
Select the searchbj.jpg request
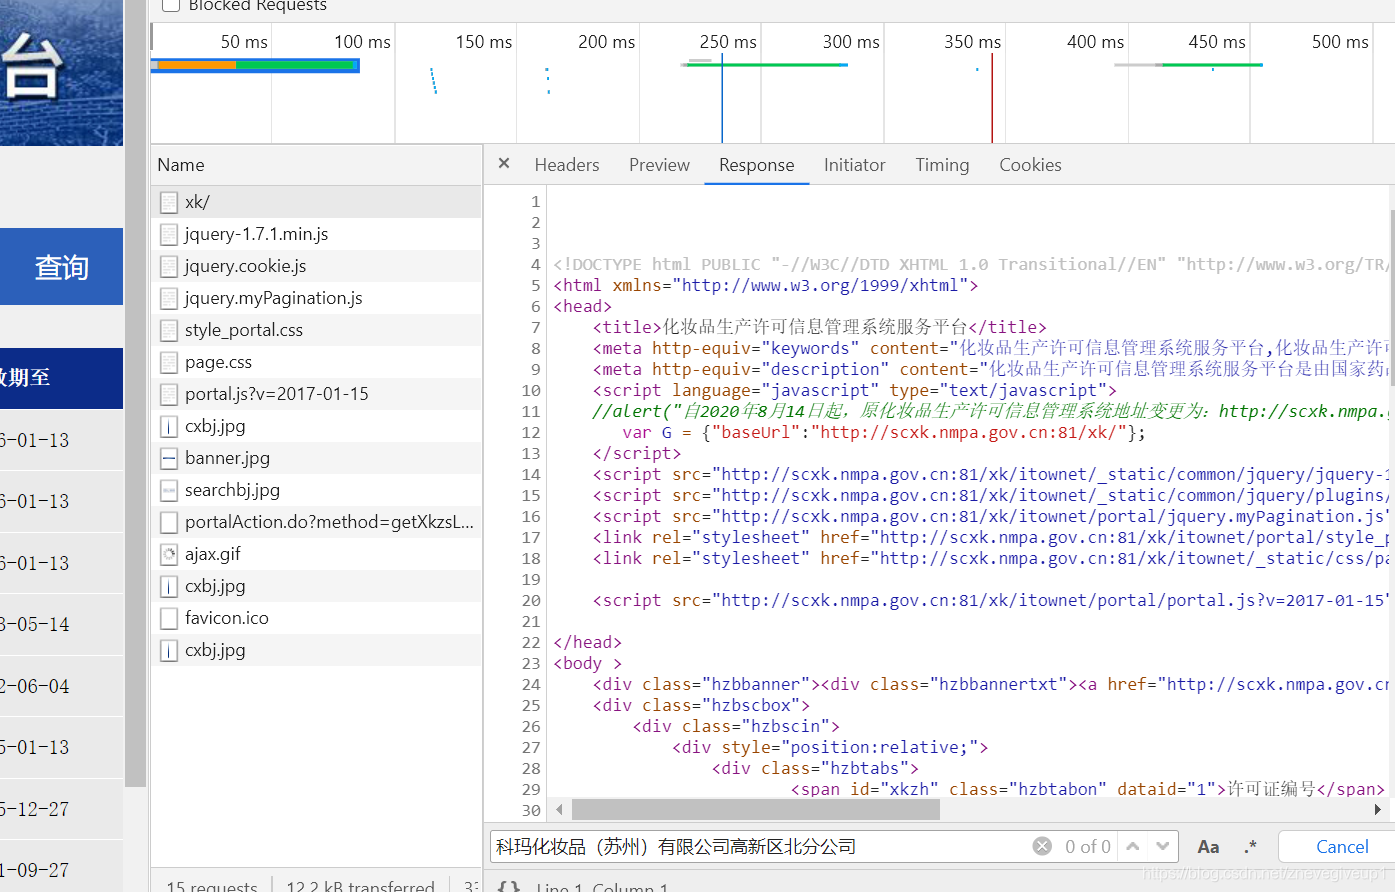(x=316, y=490)
